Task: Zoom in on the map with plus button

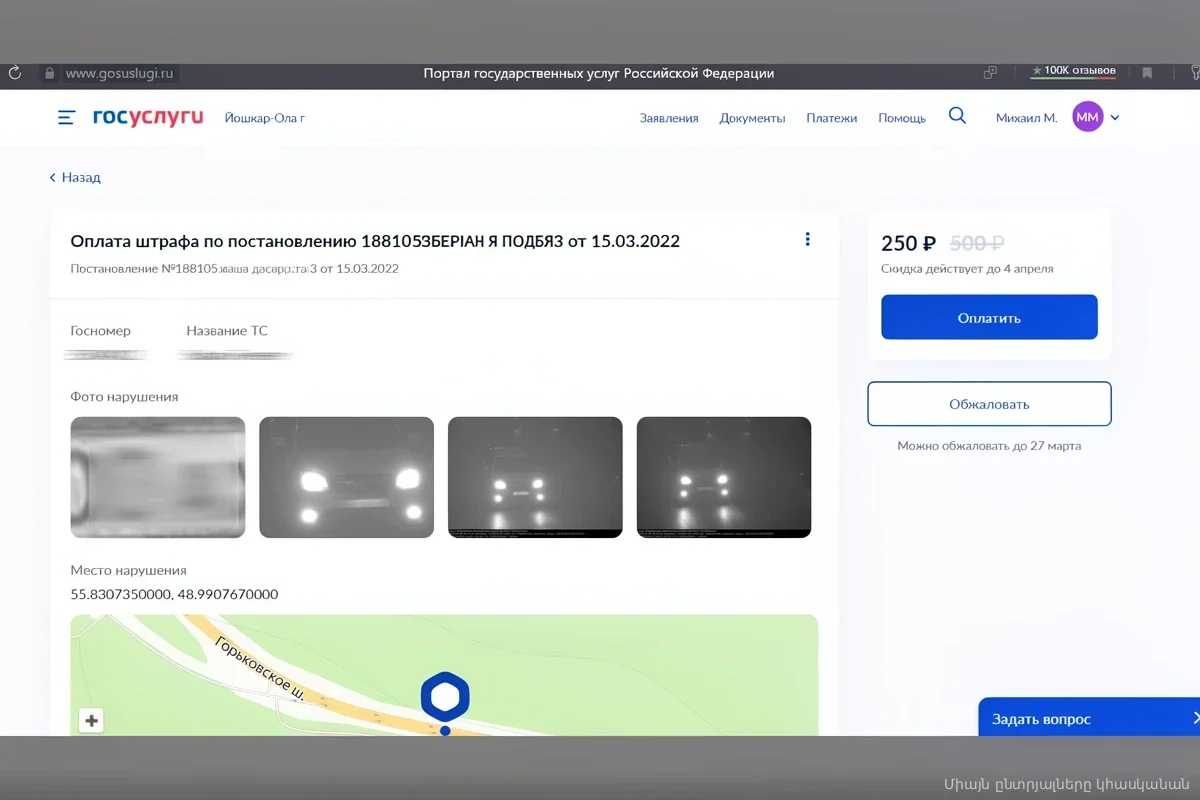Action: (91, 720)
